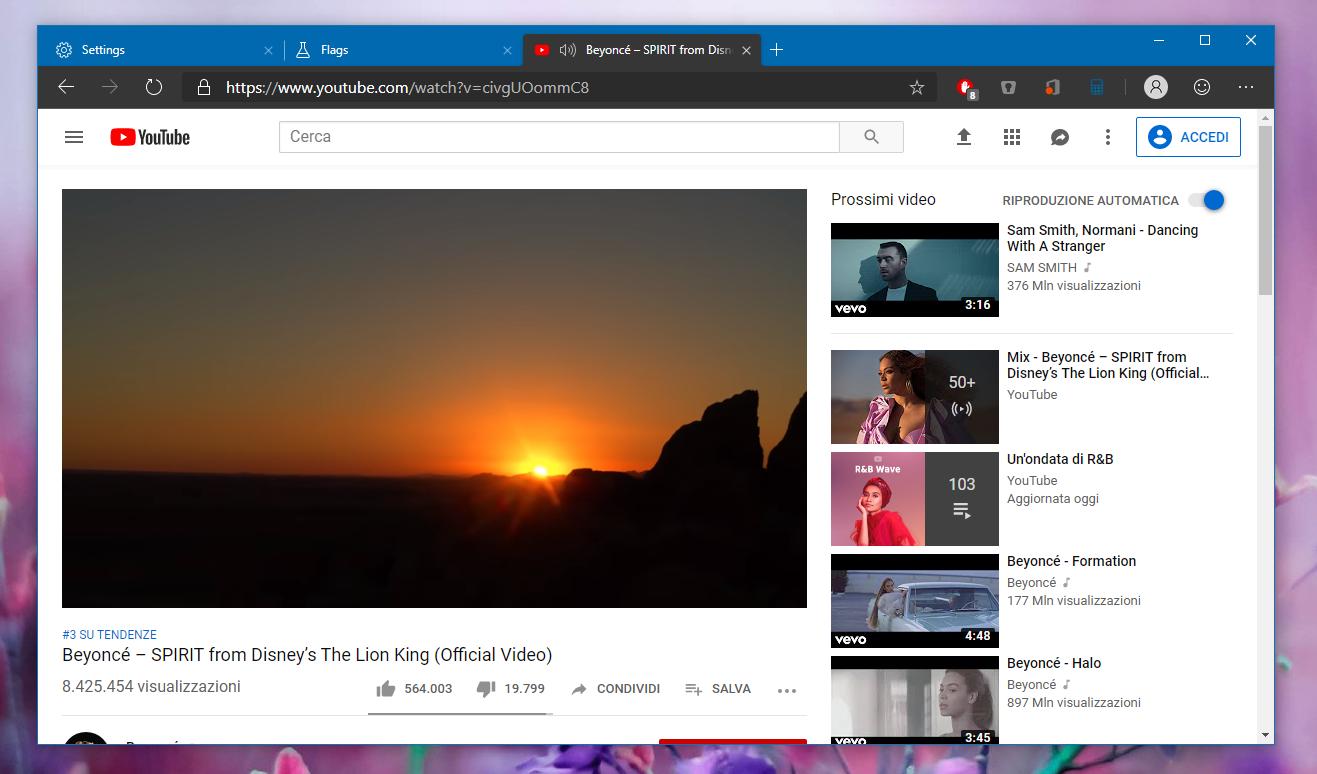View site info via padlock icon
This screenshot has width=1317, height=774.
(x=204, y=88)
